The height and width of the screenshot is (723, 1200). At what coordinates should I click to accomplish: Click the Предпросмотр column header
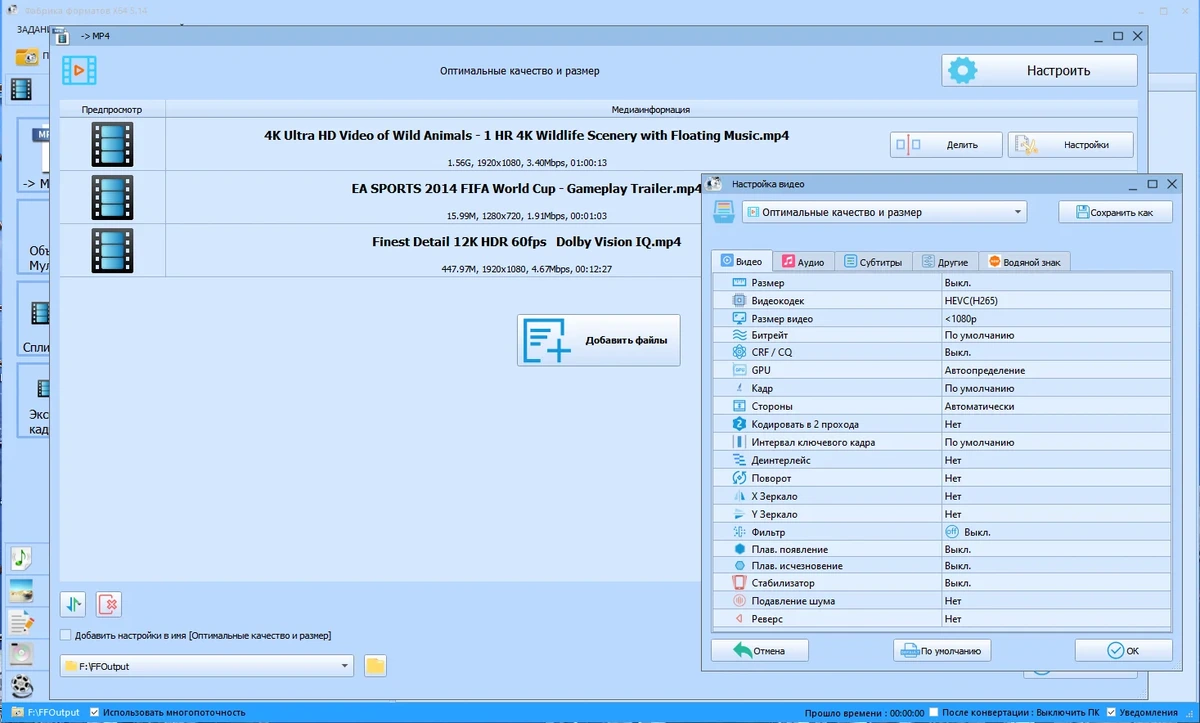coord(112,109)
